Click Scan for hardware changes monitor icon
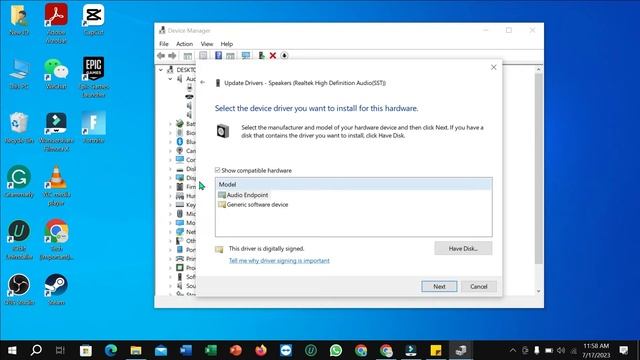This screenshot has width=640, height=360. (246, 56)
